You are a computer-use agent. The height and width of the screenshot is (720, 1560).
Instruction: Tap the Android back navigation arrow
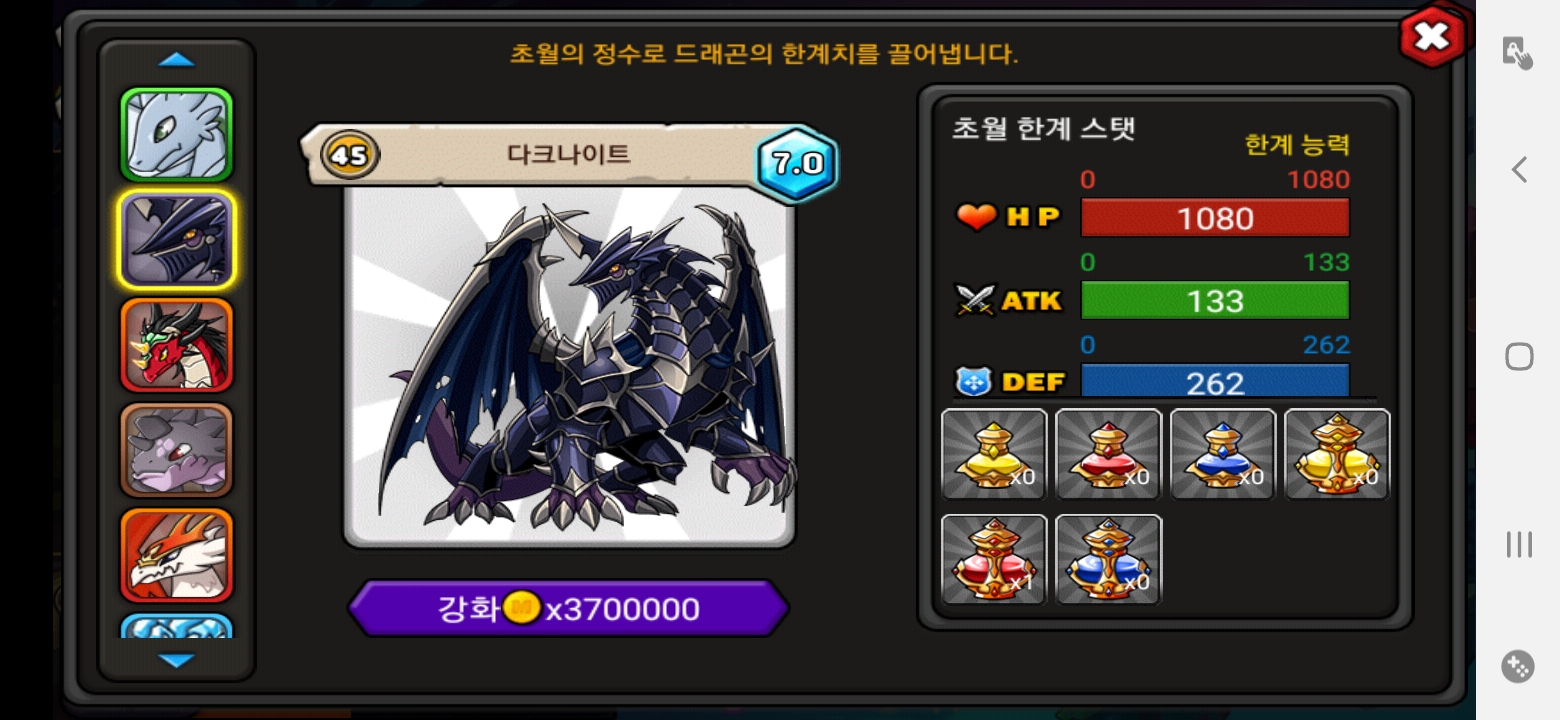(1519, 170)
